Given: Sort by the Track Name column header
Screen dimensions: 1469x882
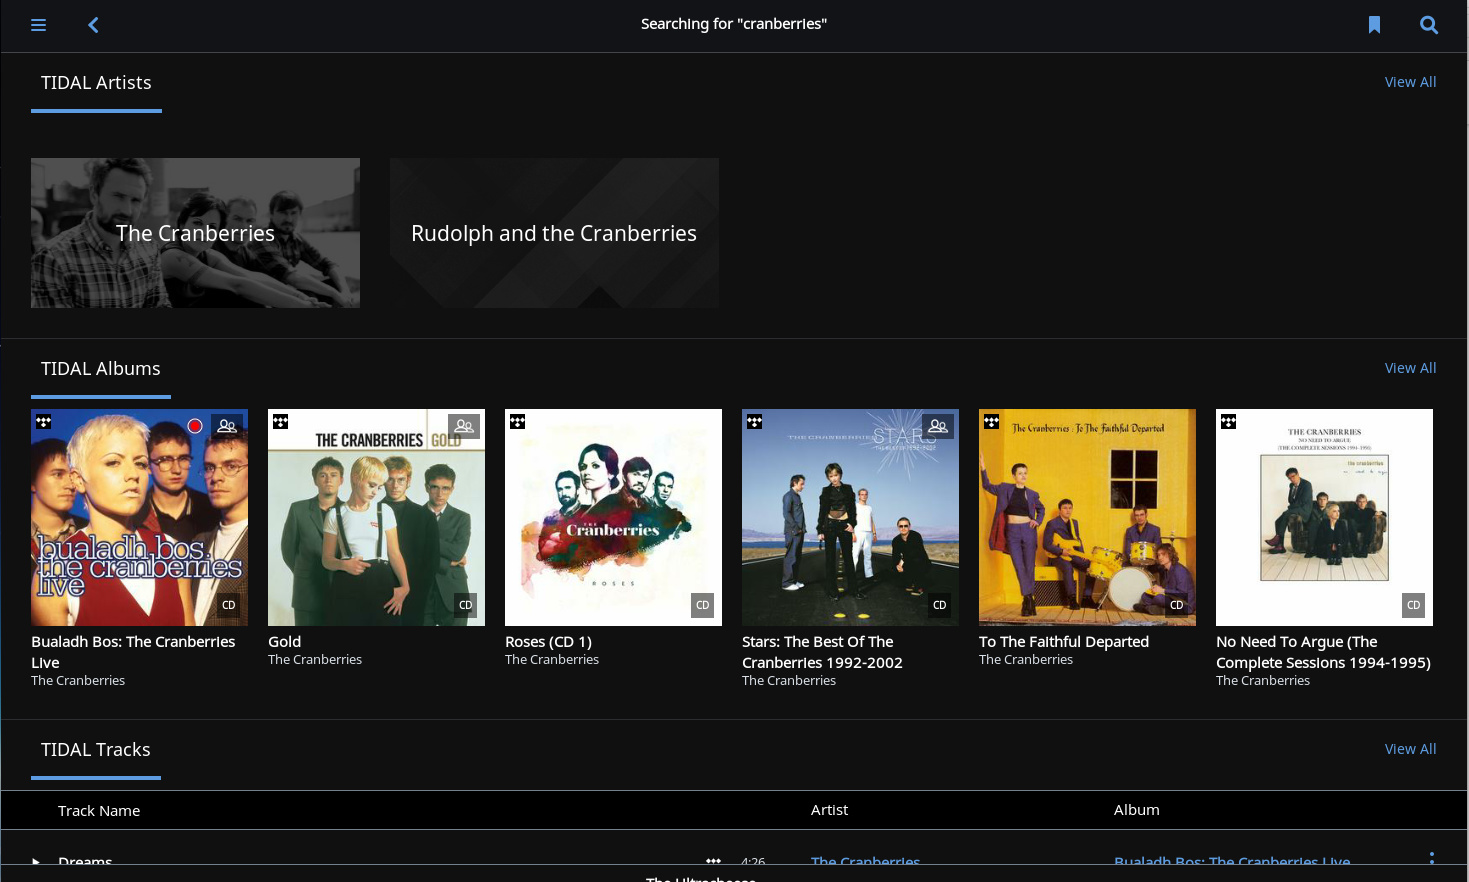Looking at the screenshot, I should coord(99,811).
